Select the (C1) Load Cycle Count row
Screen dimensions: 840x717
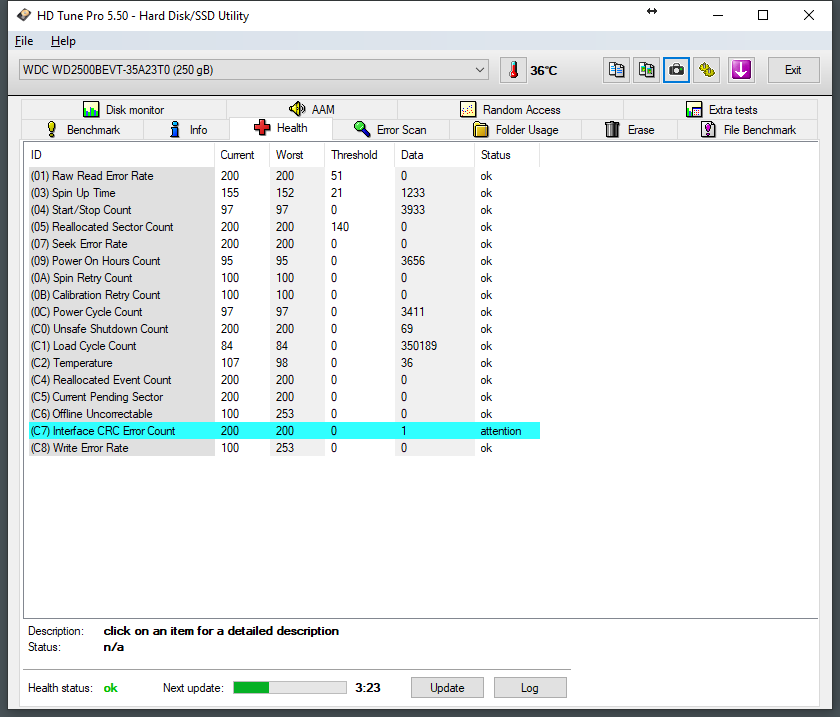point(284,346)
